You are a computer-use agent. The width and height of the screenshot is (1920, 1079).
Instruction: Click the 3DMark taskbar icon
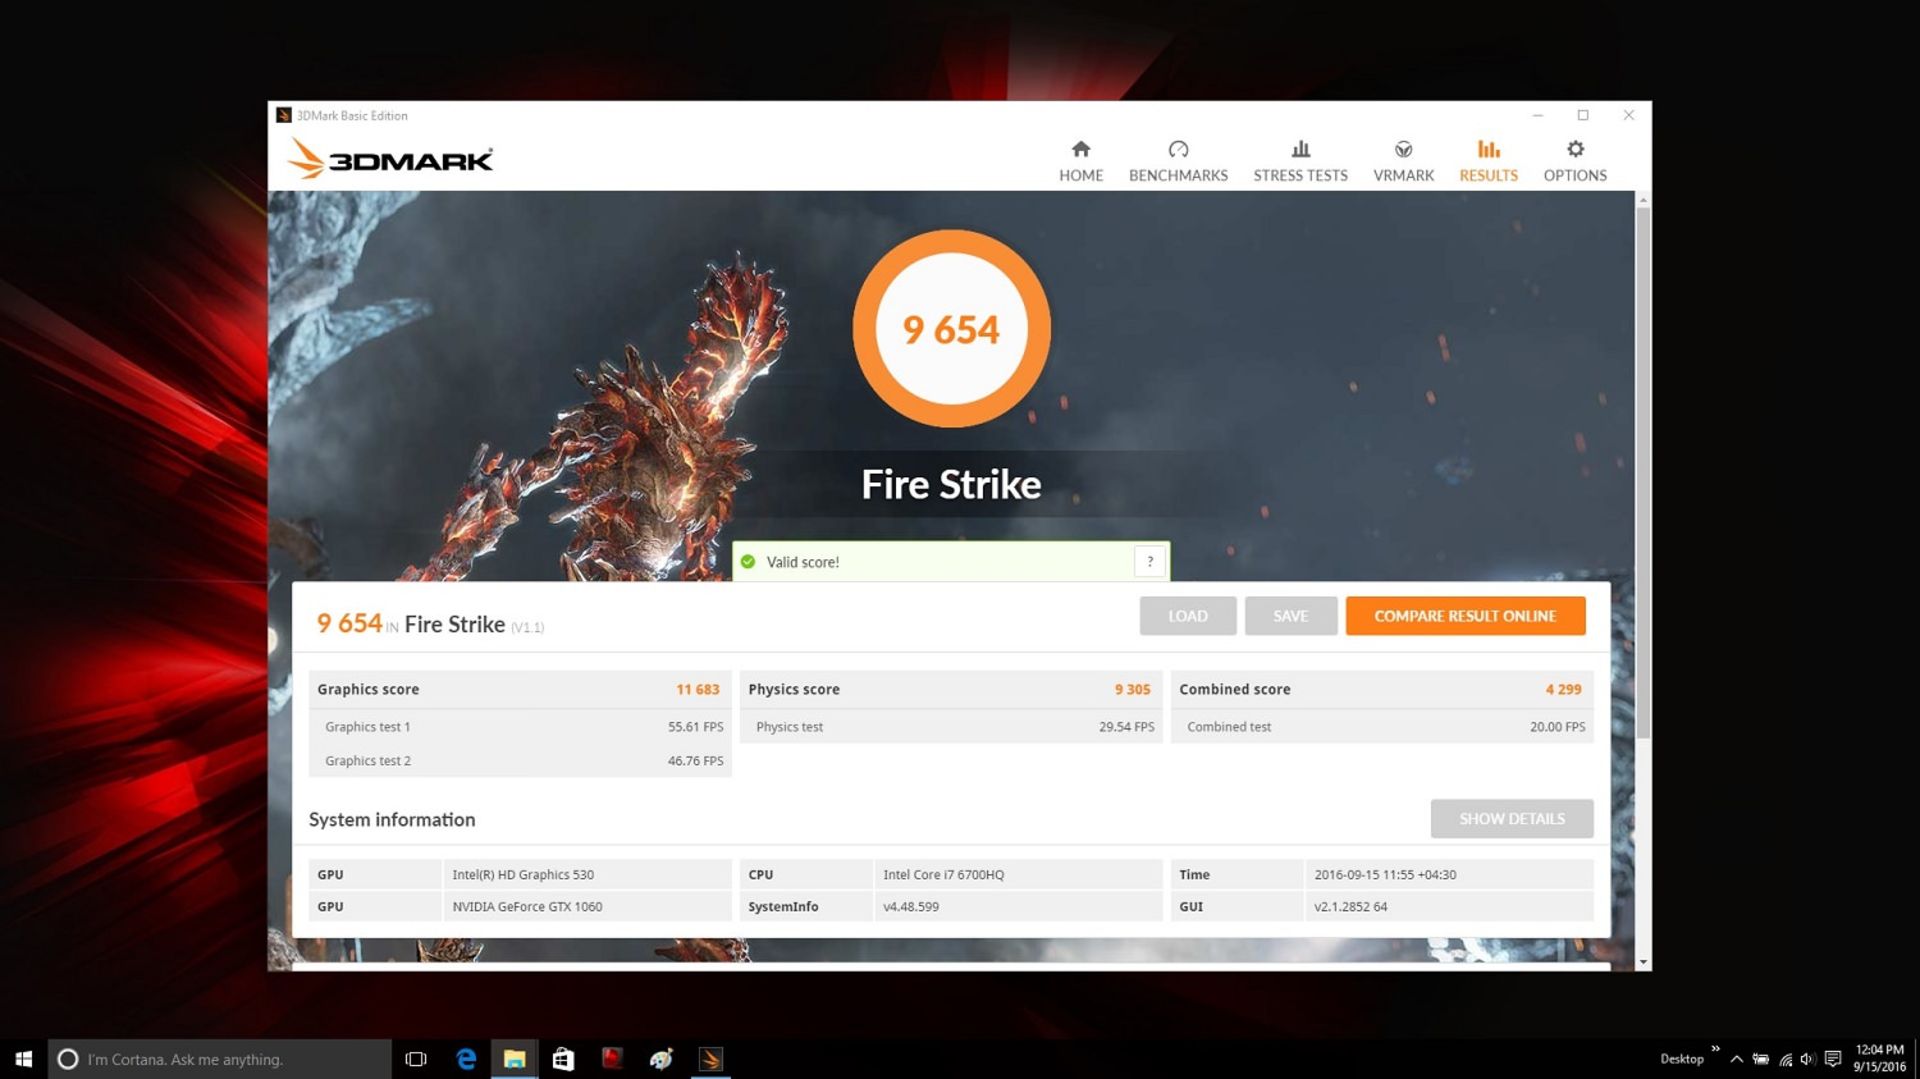(x=710, y=1059)
